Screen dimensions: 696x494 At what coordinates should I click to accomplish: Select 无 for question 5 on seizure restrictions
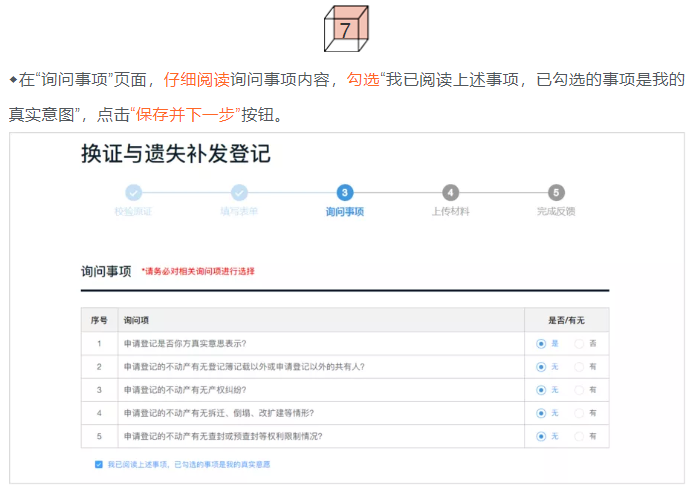click(x=541, y=436)
